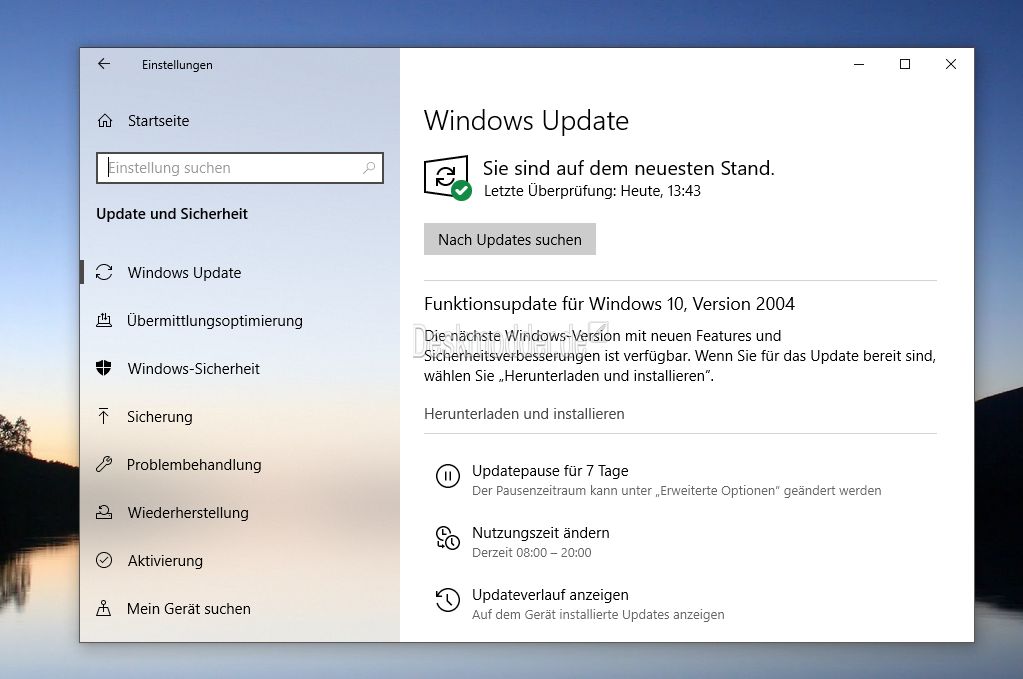Image resolution: width=1023 pixels, height=679 pixels.
Task: Maximize the Einstellungen window
Action: click(905, 64)
